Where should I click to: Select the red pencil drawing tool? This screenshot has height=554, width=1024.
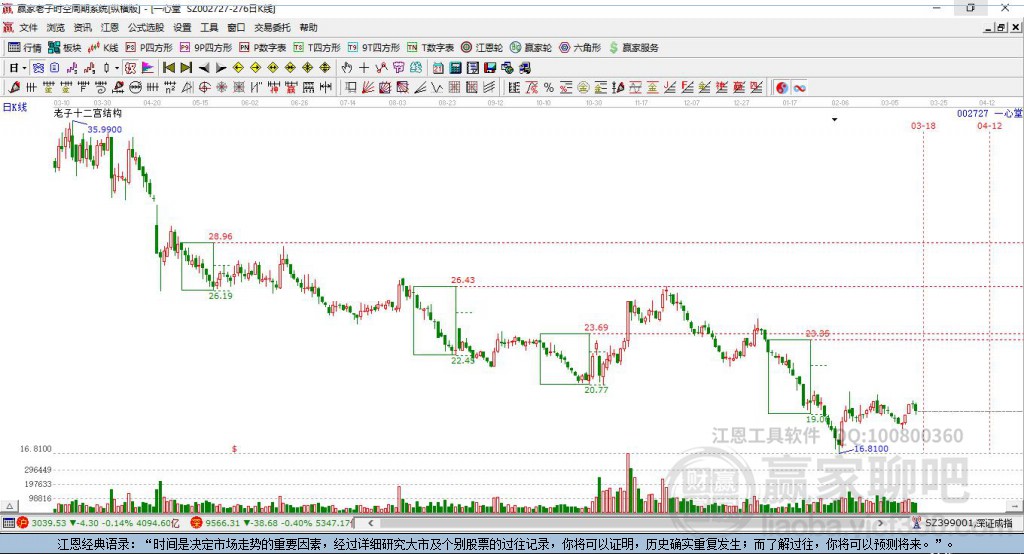click(x=14, y=87)
